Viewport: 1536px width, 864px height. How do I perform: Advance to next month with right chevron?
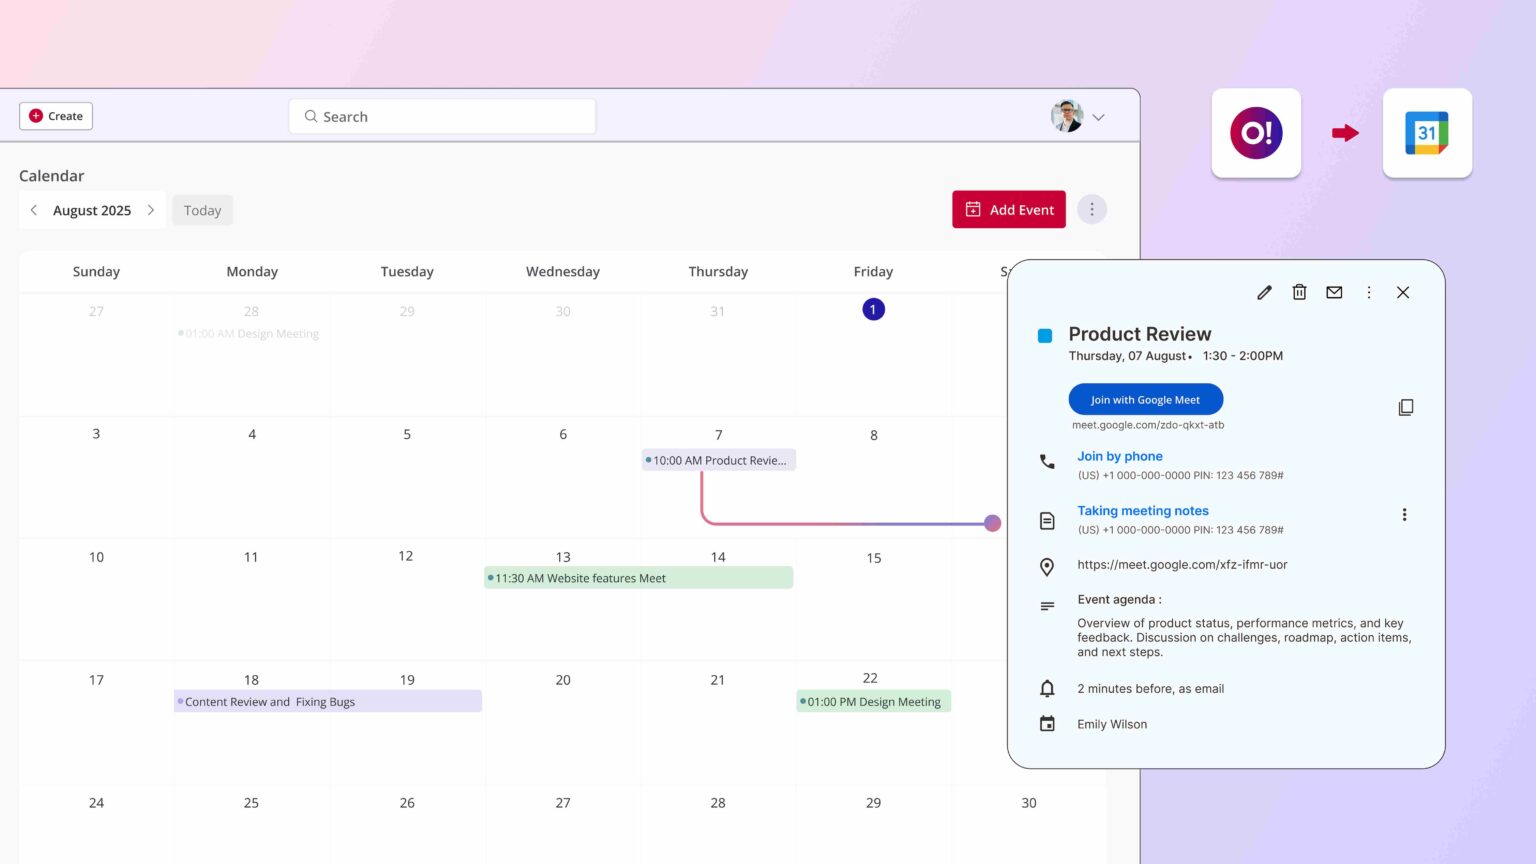pos(151,210)
